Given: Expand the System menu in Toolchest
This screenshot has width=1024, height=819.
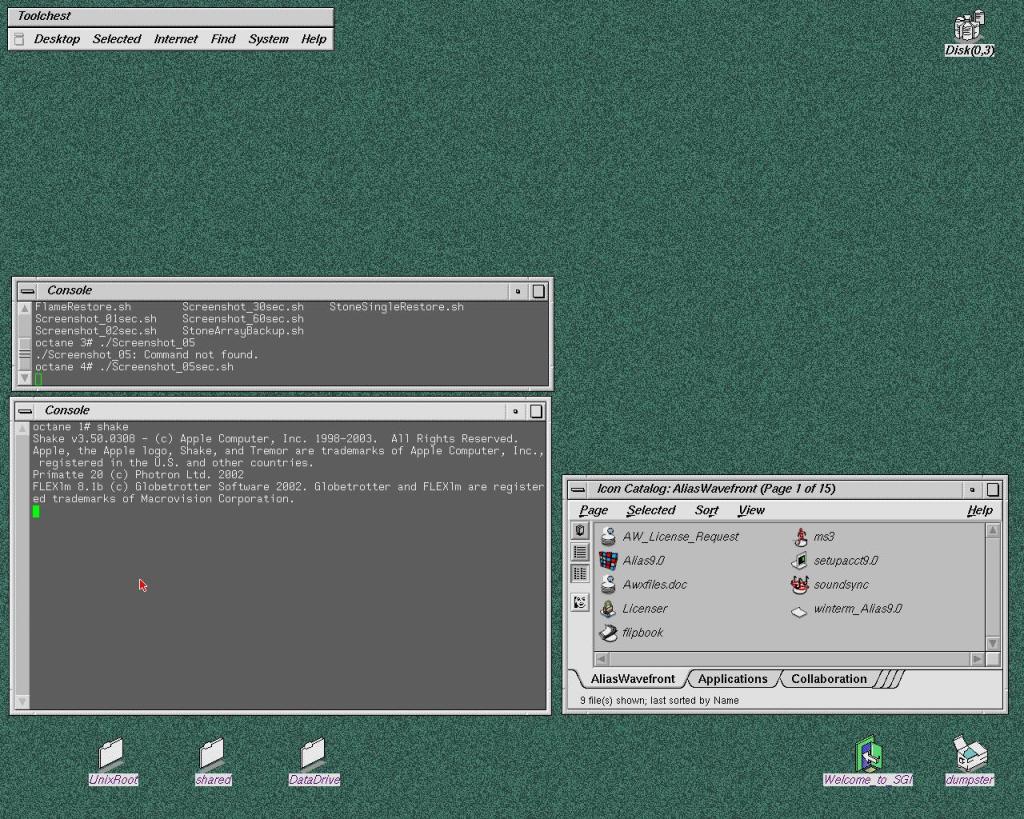Looking at the screenshot, I should 268,39.
